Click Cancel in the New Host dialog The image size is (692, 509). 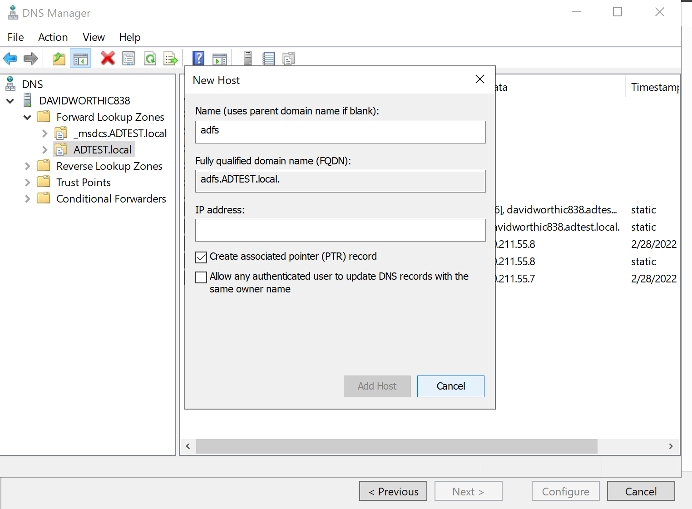pos(450,386)
